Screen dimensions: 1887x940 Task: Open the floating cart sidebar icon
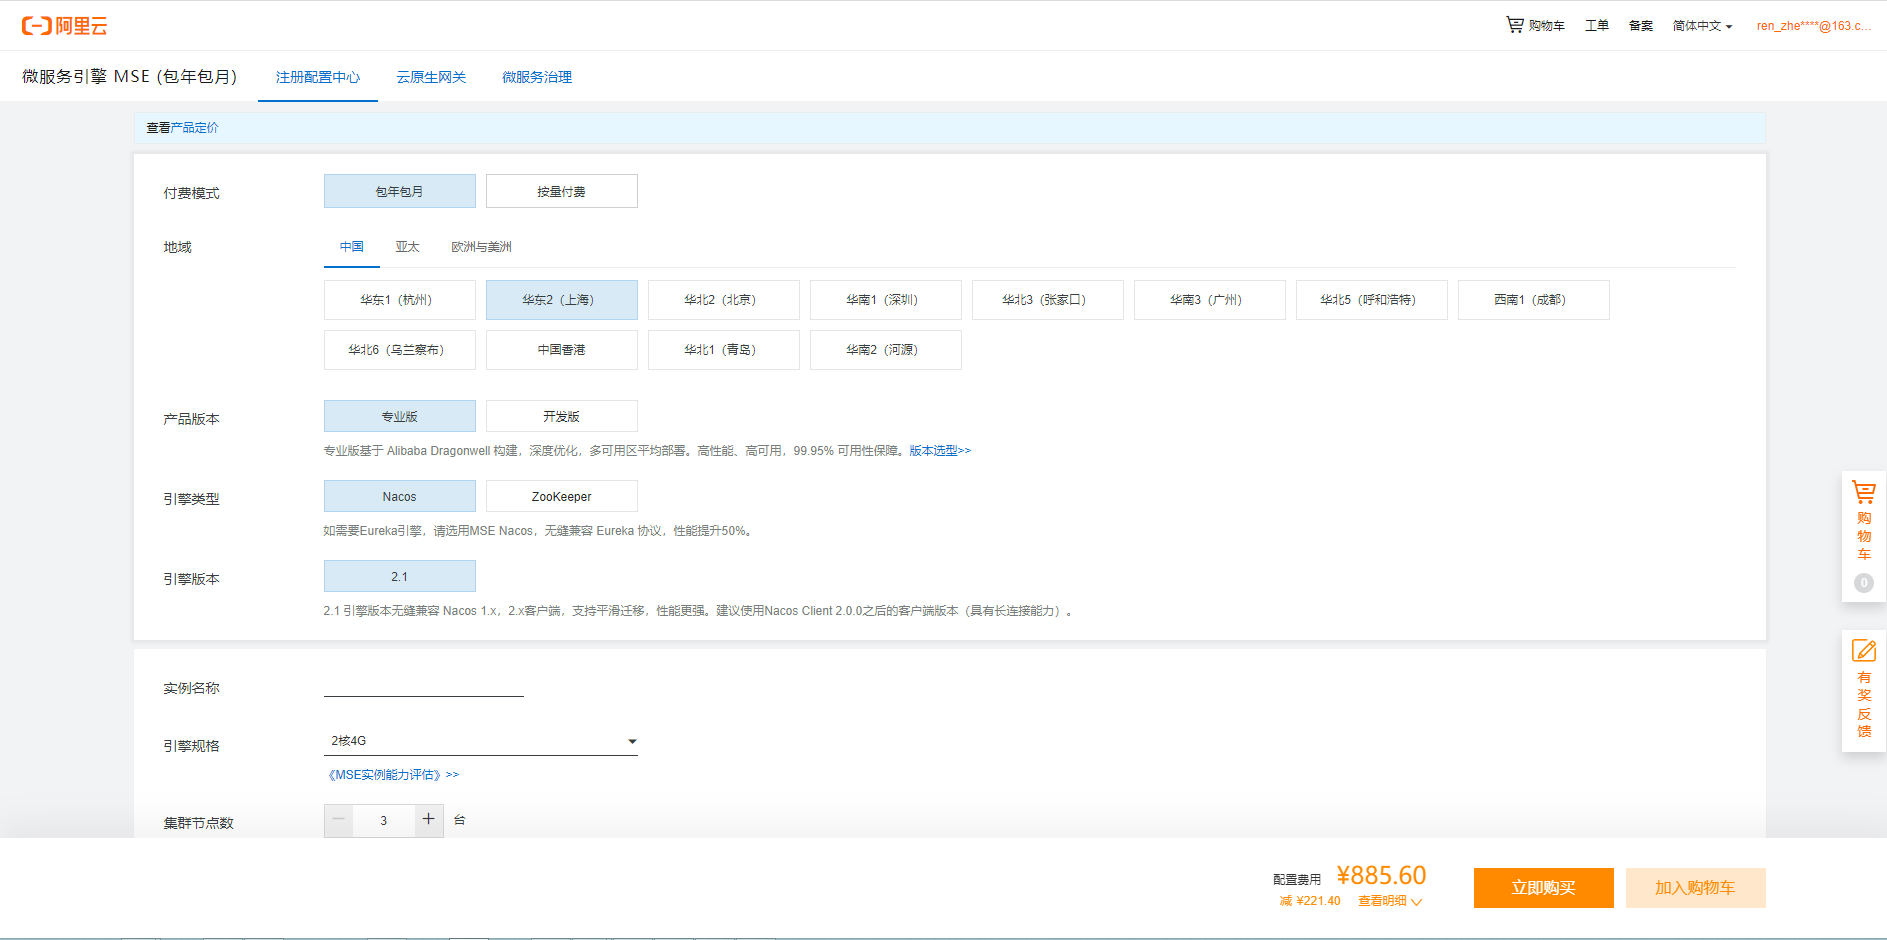1863,492
